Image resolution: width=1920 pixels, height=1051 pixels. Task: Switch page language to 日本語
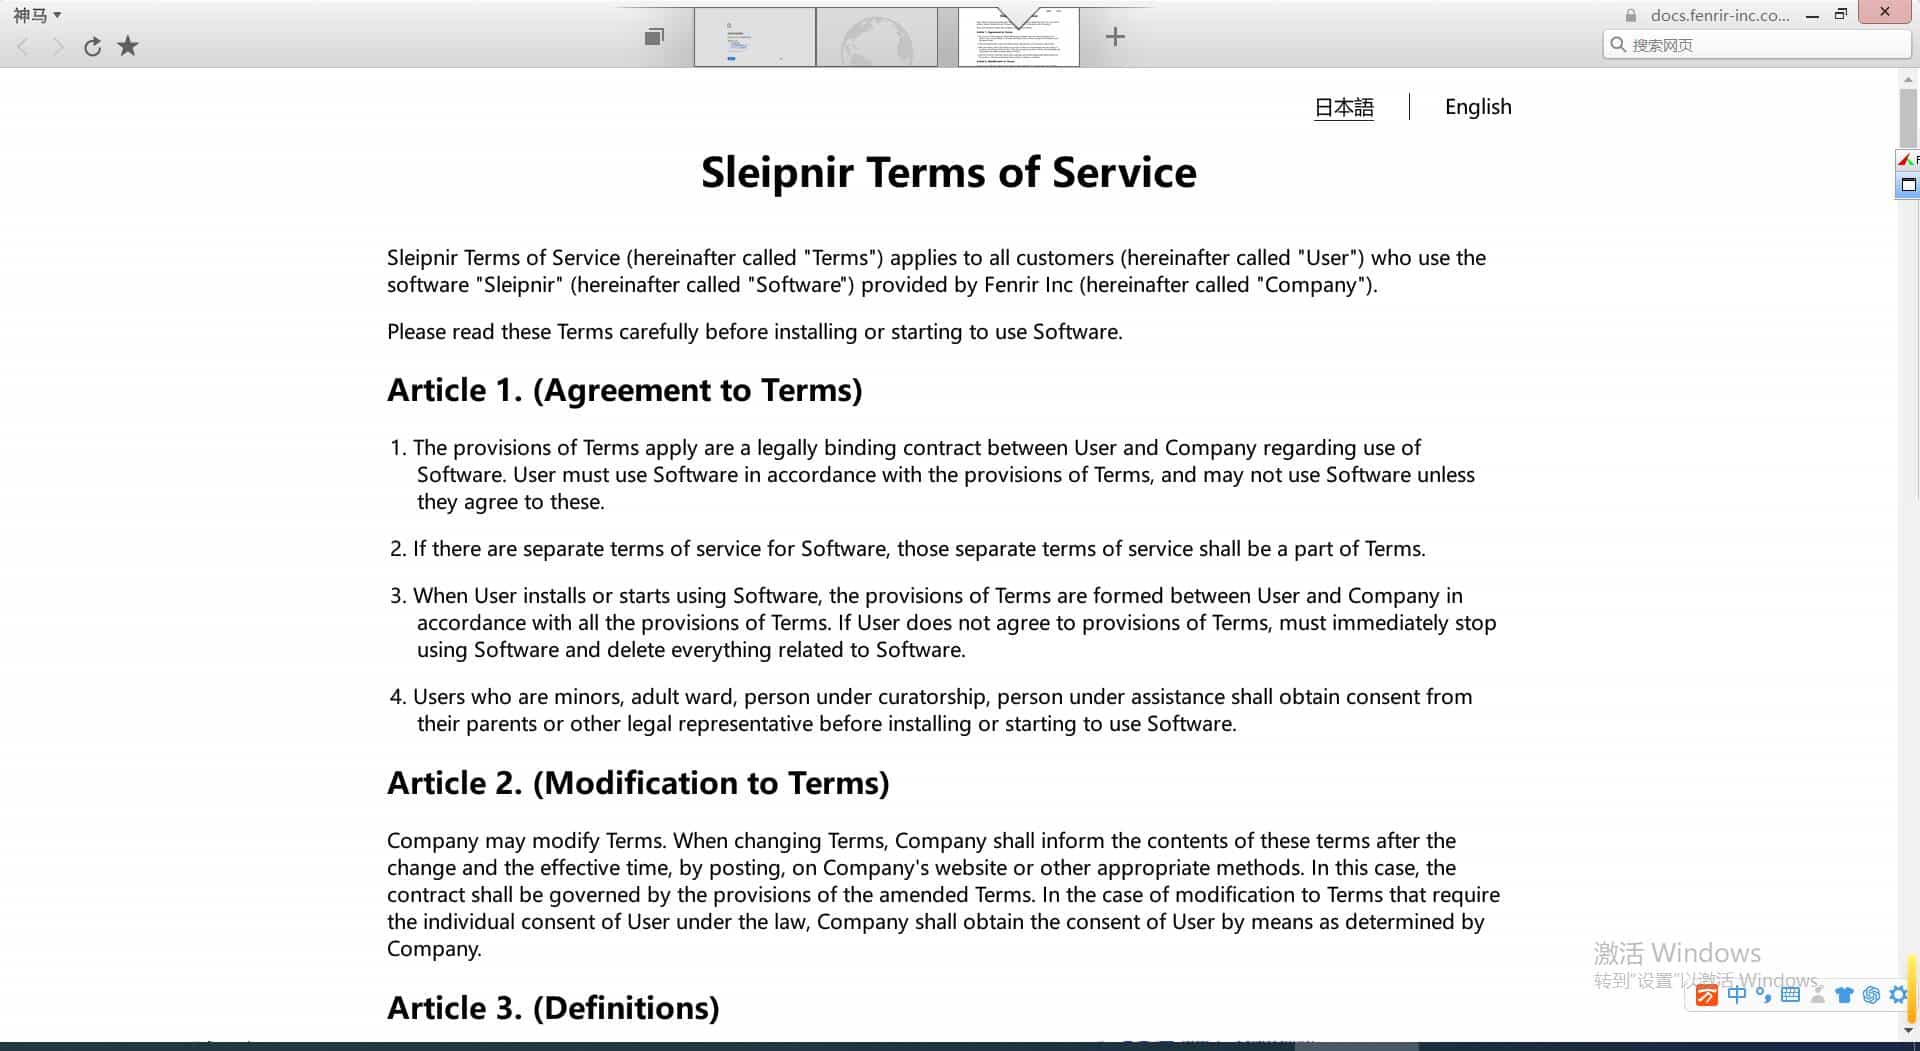(x=1344, y=107)
